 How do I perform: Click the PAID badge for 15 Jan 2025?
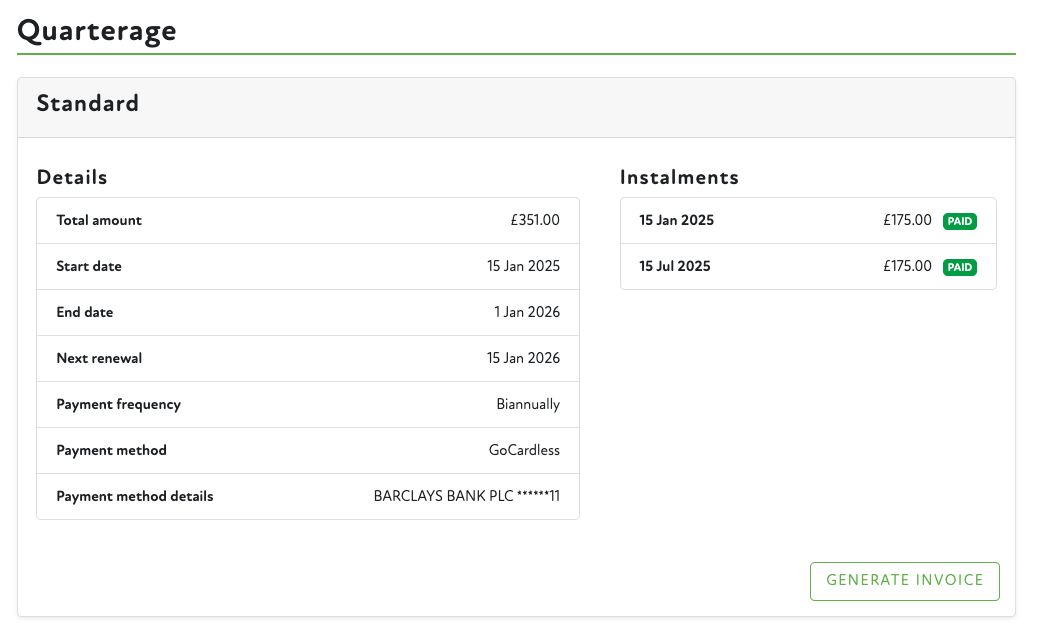pos(960,221)
